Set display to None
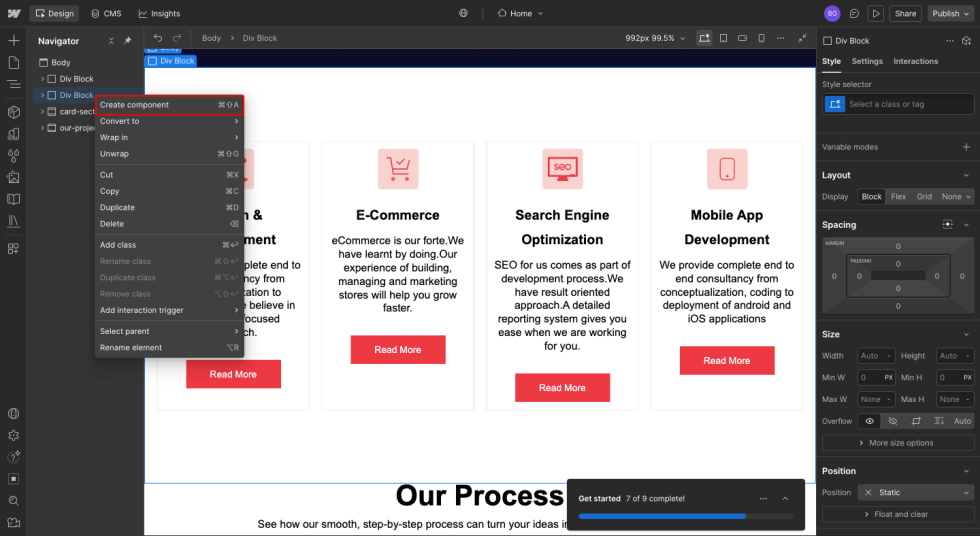This screenshot has width=980, height=536. [x=956, y=196]
